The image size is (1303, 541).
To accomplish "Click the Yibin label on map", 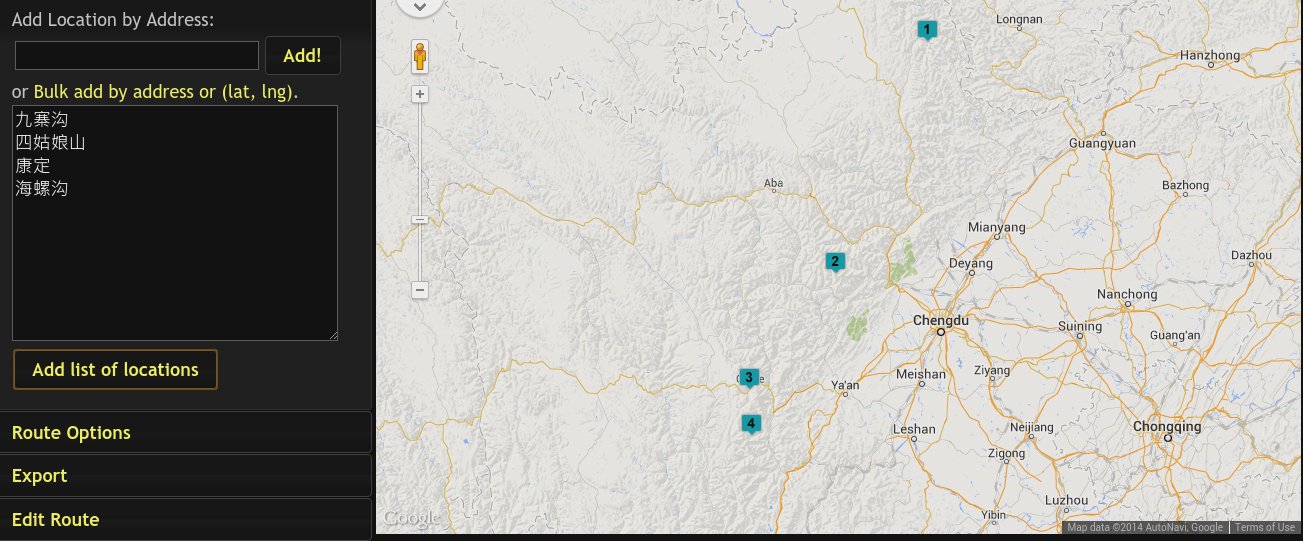I will tap(993, 515).
